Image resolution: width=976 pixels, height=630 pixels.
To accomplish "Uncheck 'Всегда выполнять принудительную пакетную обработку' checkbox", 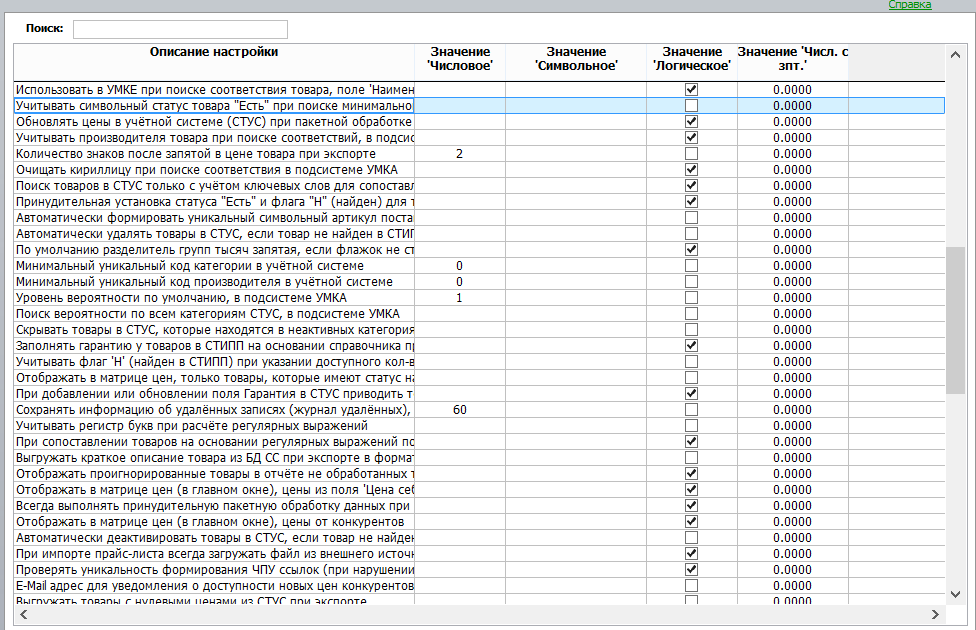I will click(692, 505).
